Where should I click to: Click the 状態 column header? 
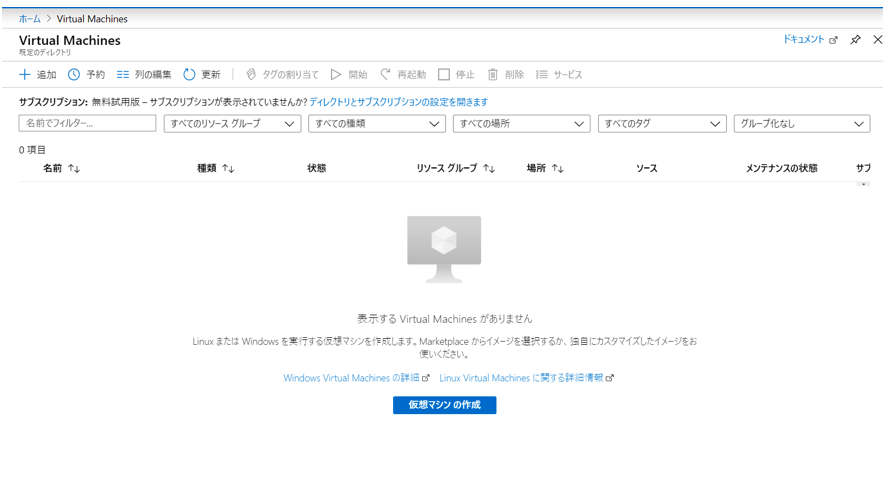pyautogui.click(x=316, y=168)
